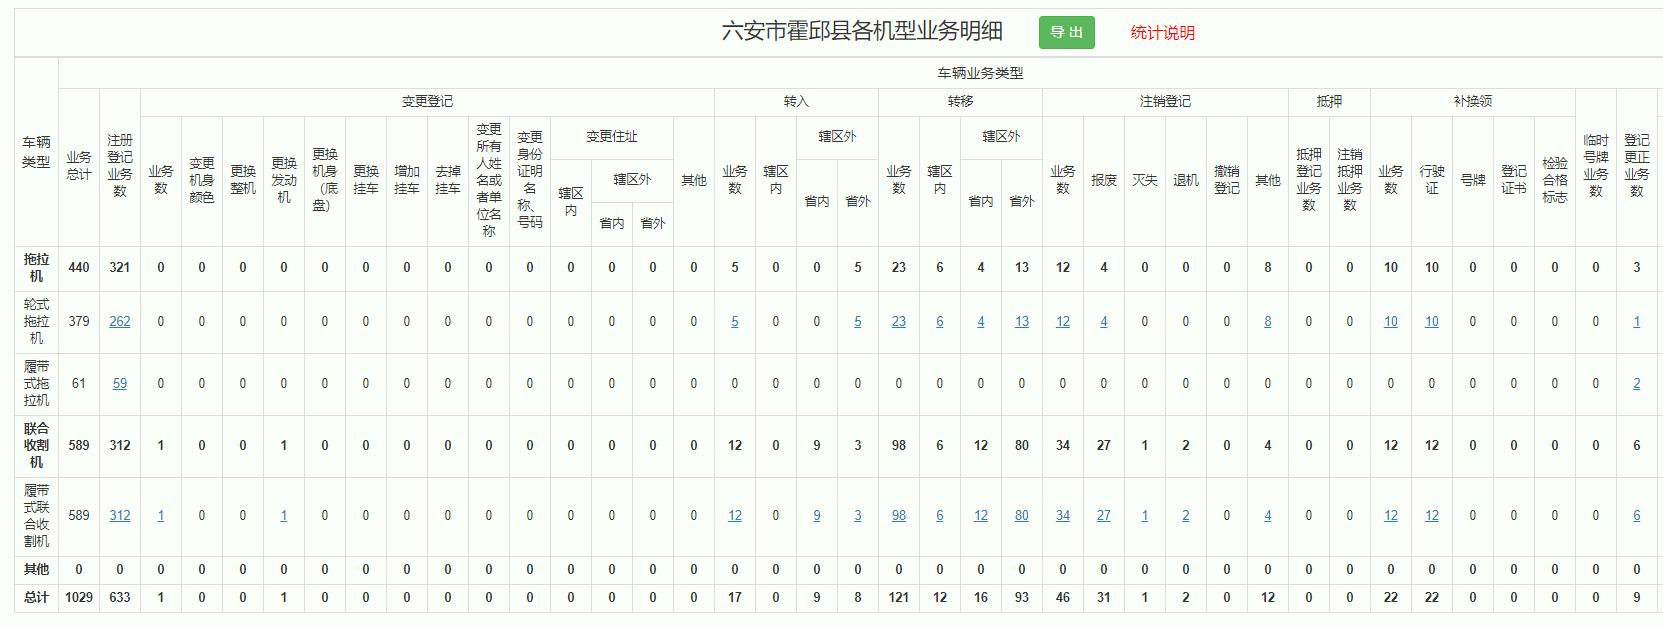
Task: Click 6 登记更正 link for 履带式联合收割机
Action: (1636, 516)
